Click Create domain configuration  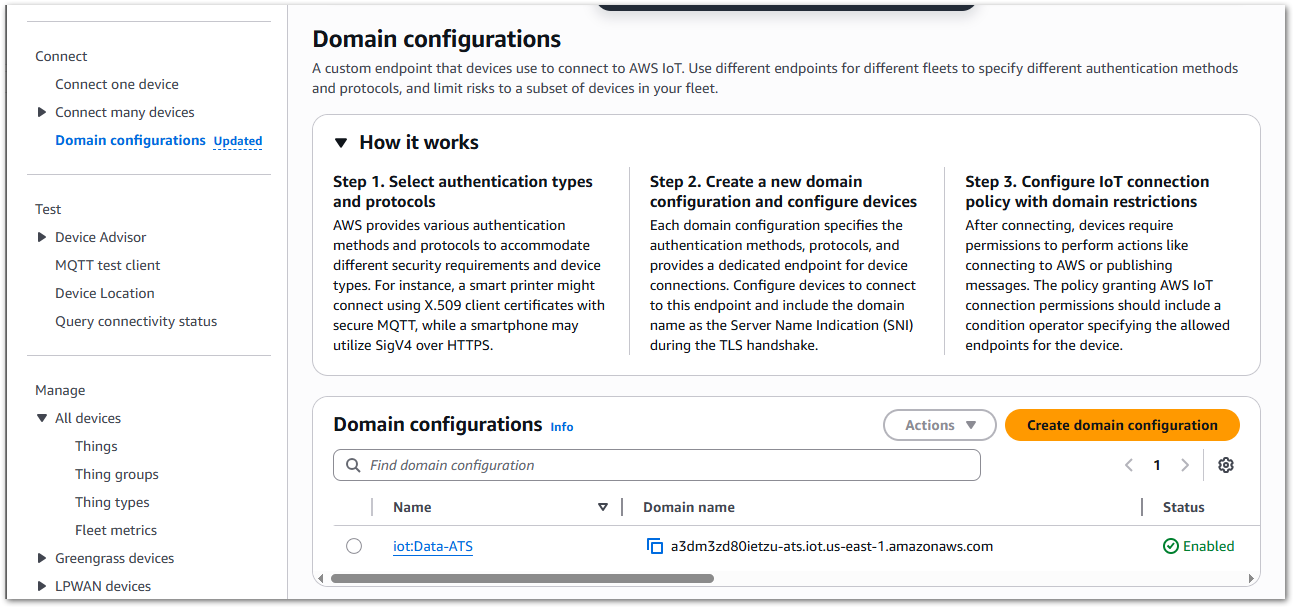coord(1121,424)
